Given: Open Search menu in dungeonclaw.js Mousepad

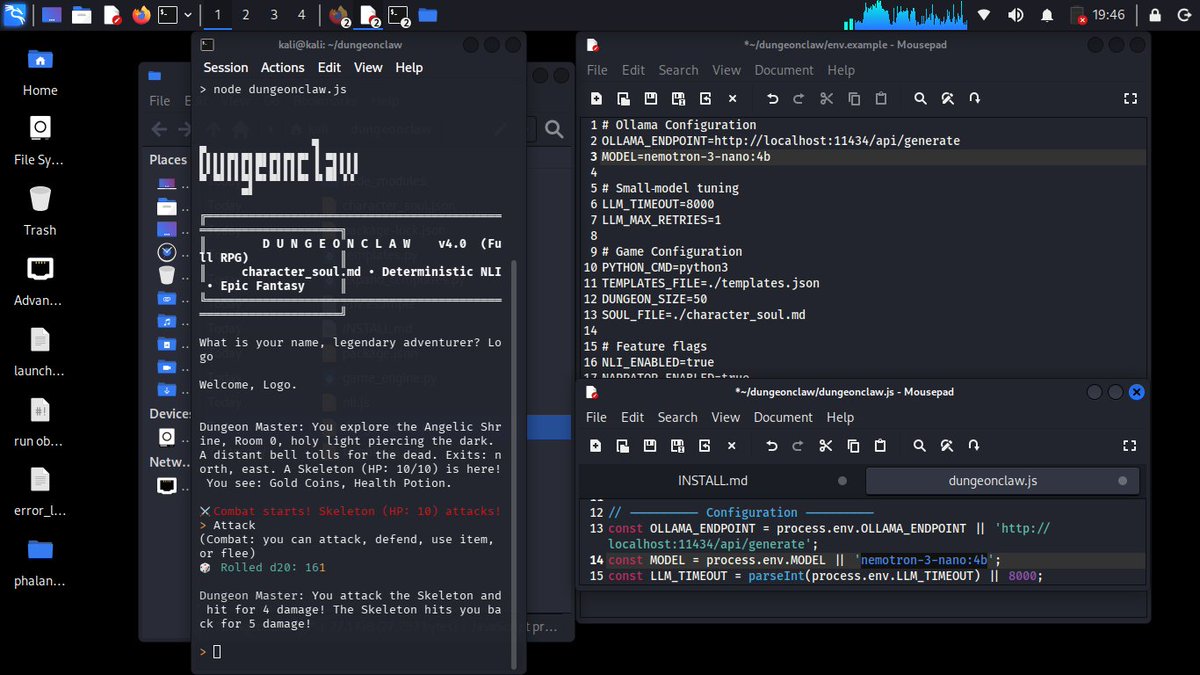Looking at the screenshot, I should pyautogui.click(x=677, y=417).
